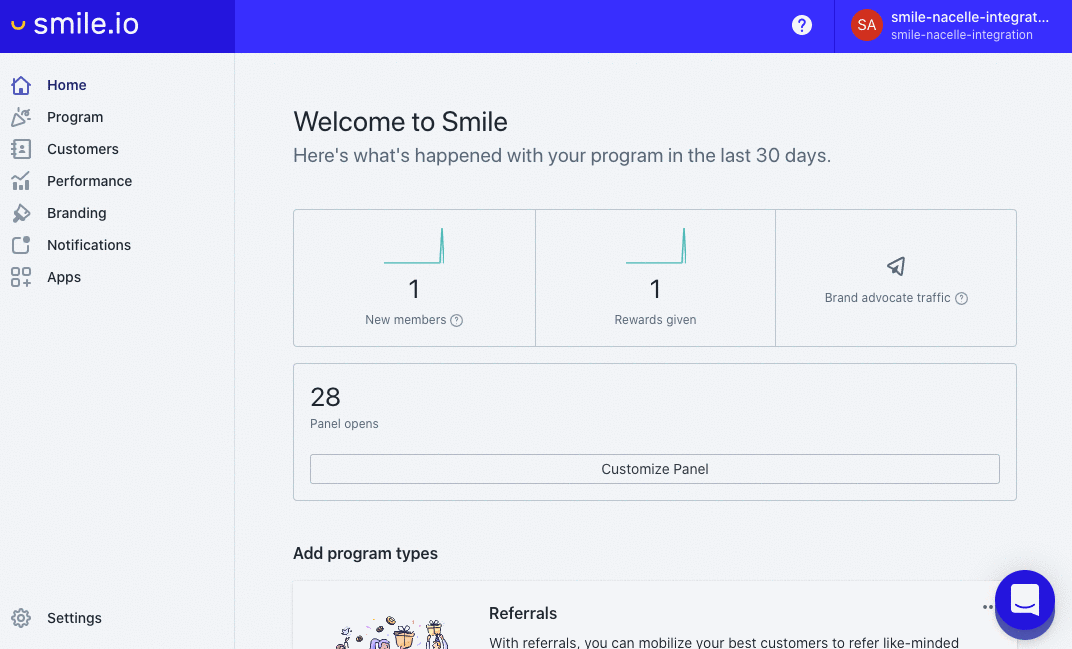Click the Notifications icon in sidebar
The height and width of the screenshot is (649, 1072).
tap(21, 245)
